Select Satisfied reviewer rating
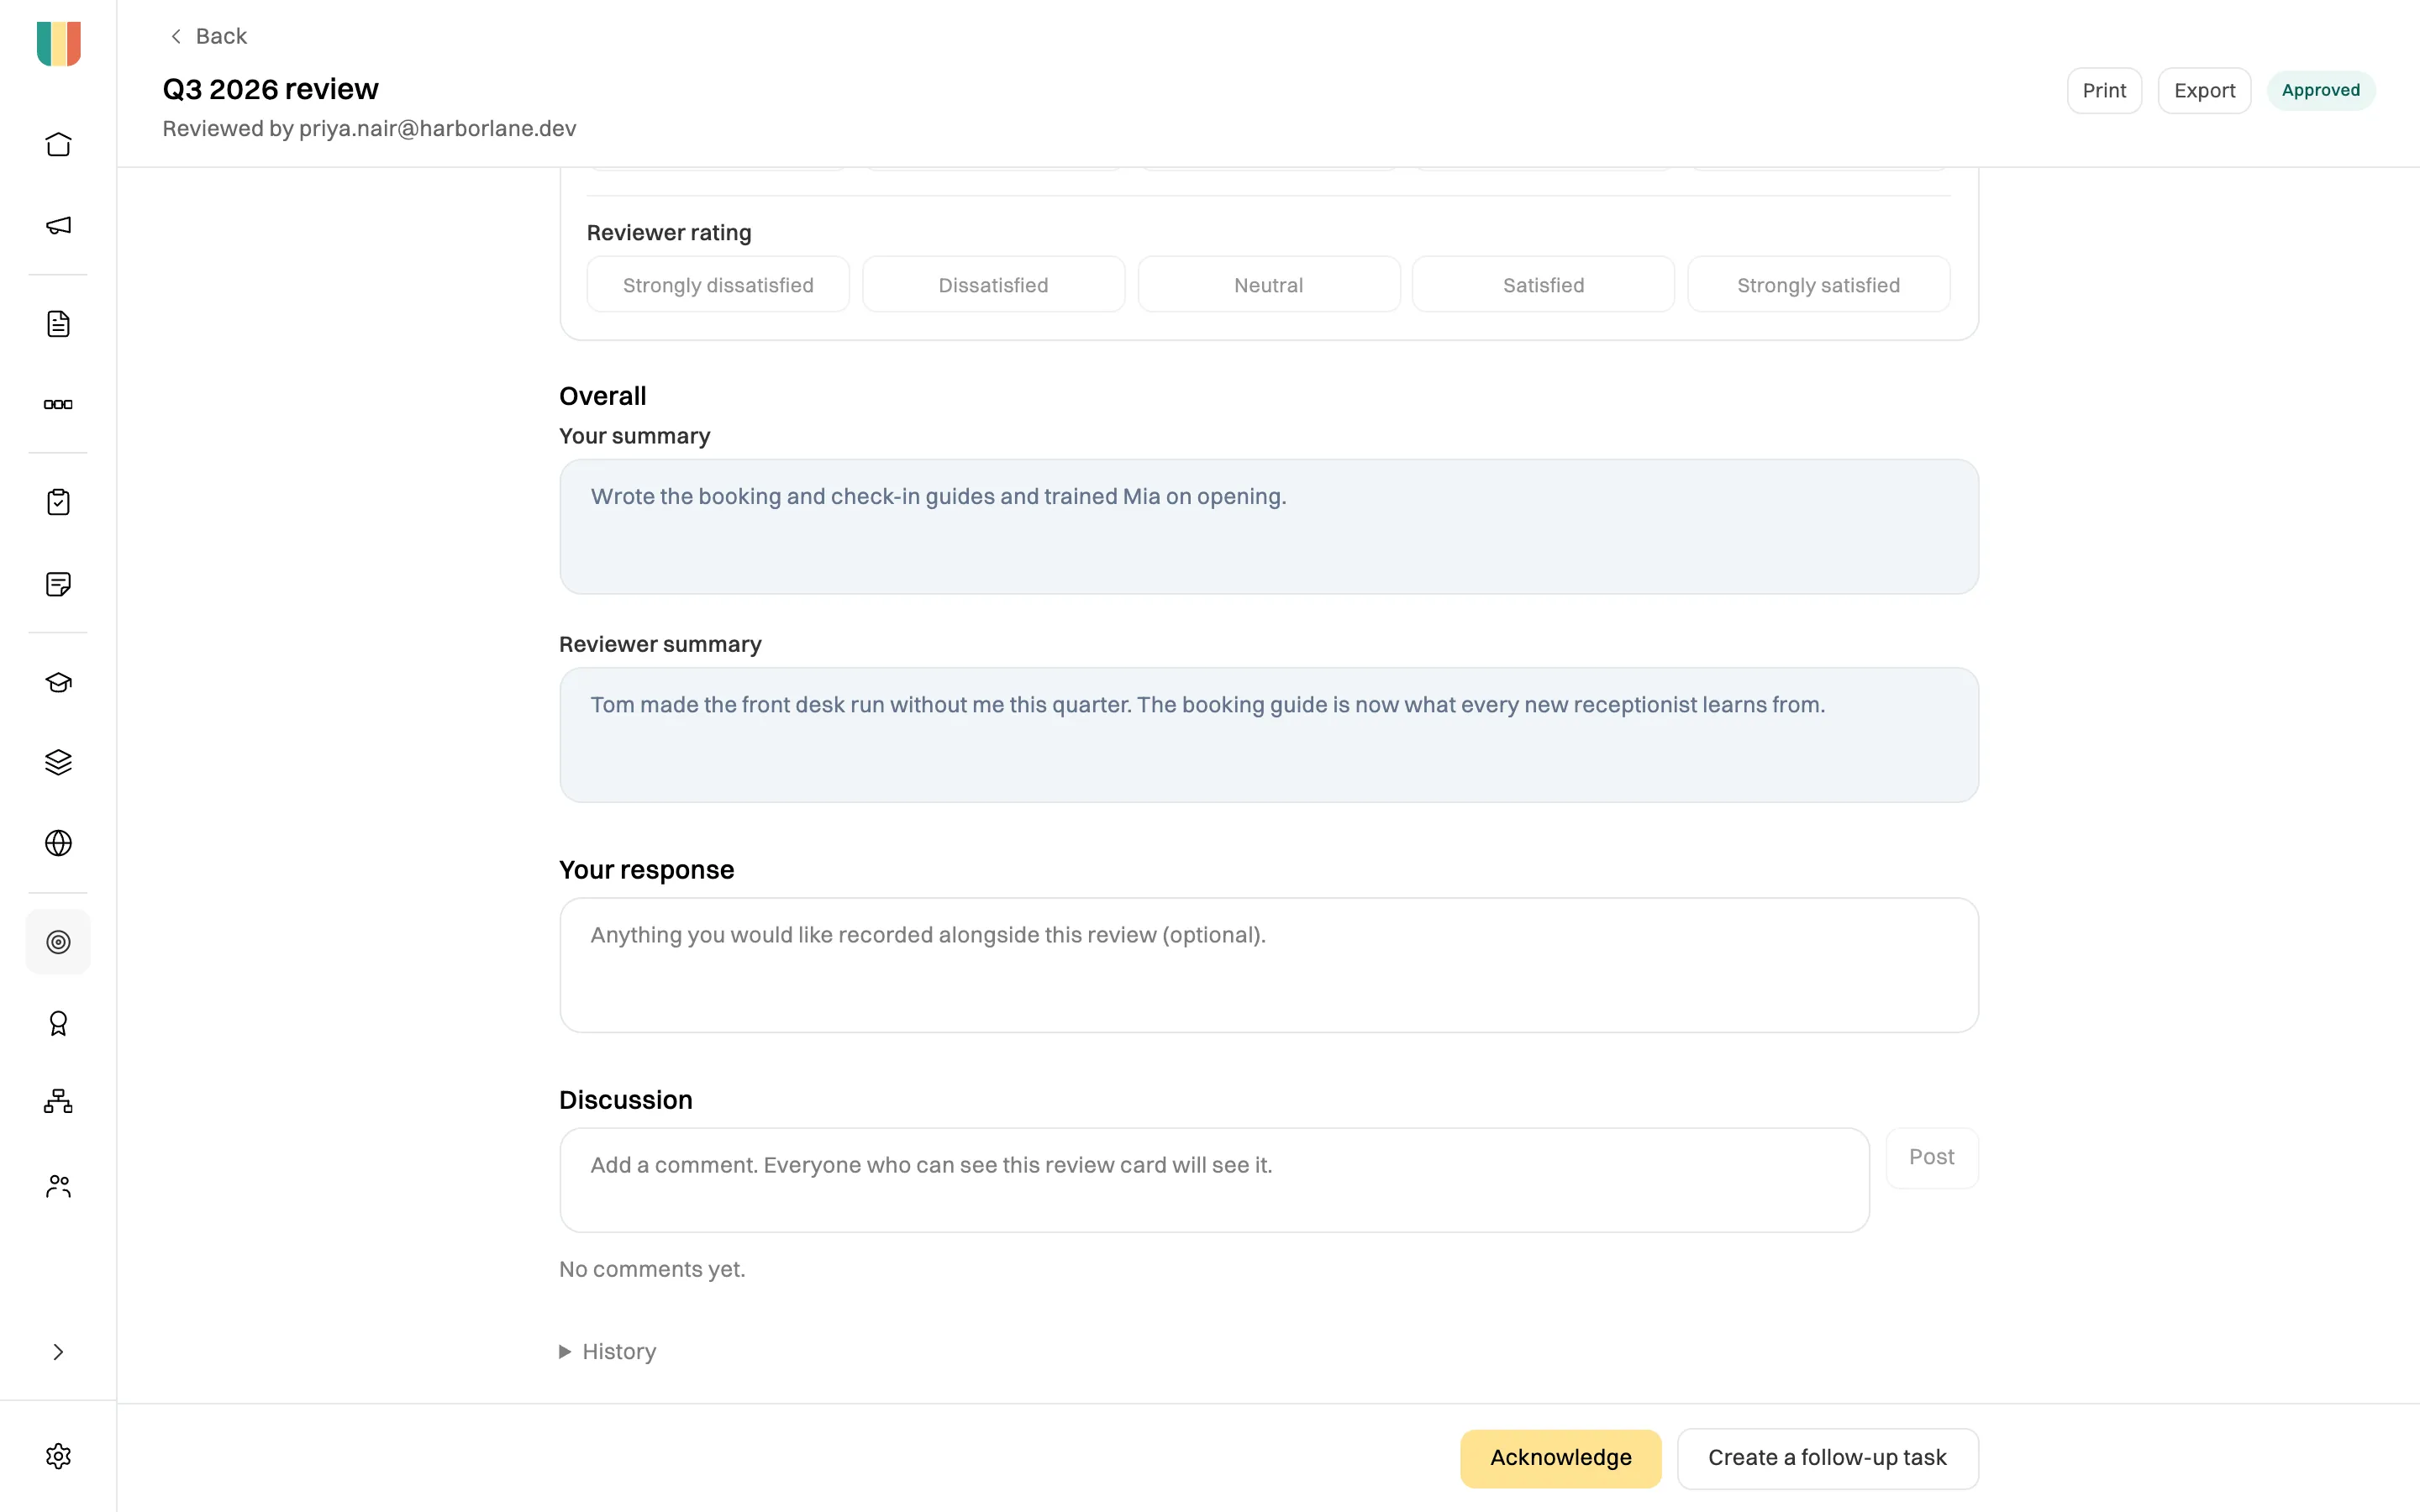This screenshot has width=2420, height=1512. 1543,285
